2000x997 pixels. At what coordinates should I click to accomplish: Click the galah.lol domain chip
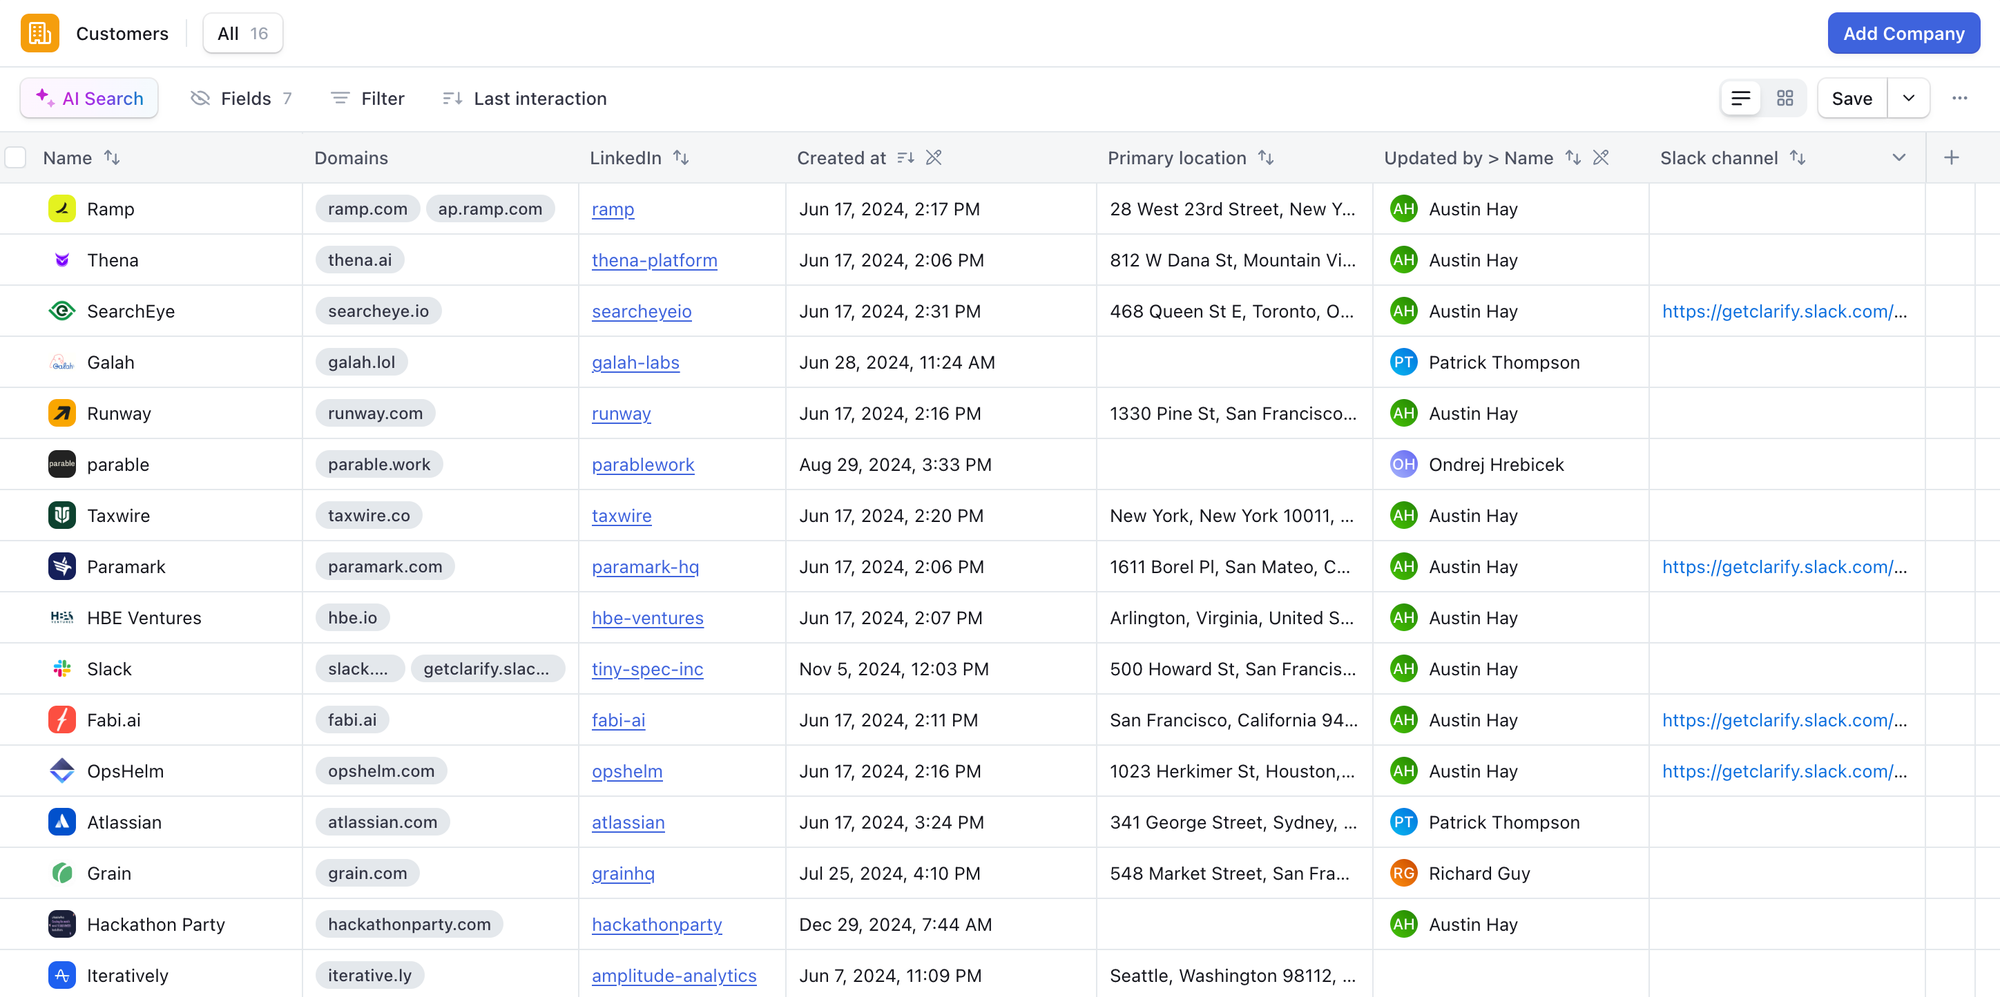(362, 362)
